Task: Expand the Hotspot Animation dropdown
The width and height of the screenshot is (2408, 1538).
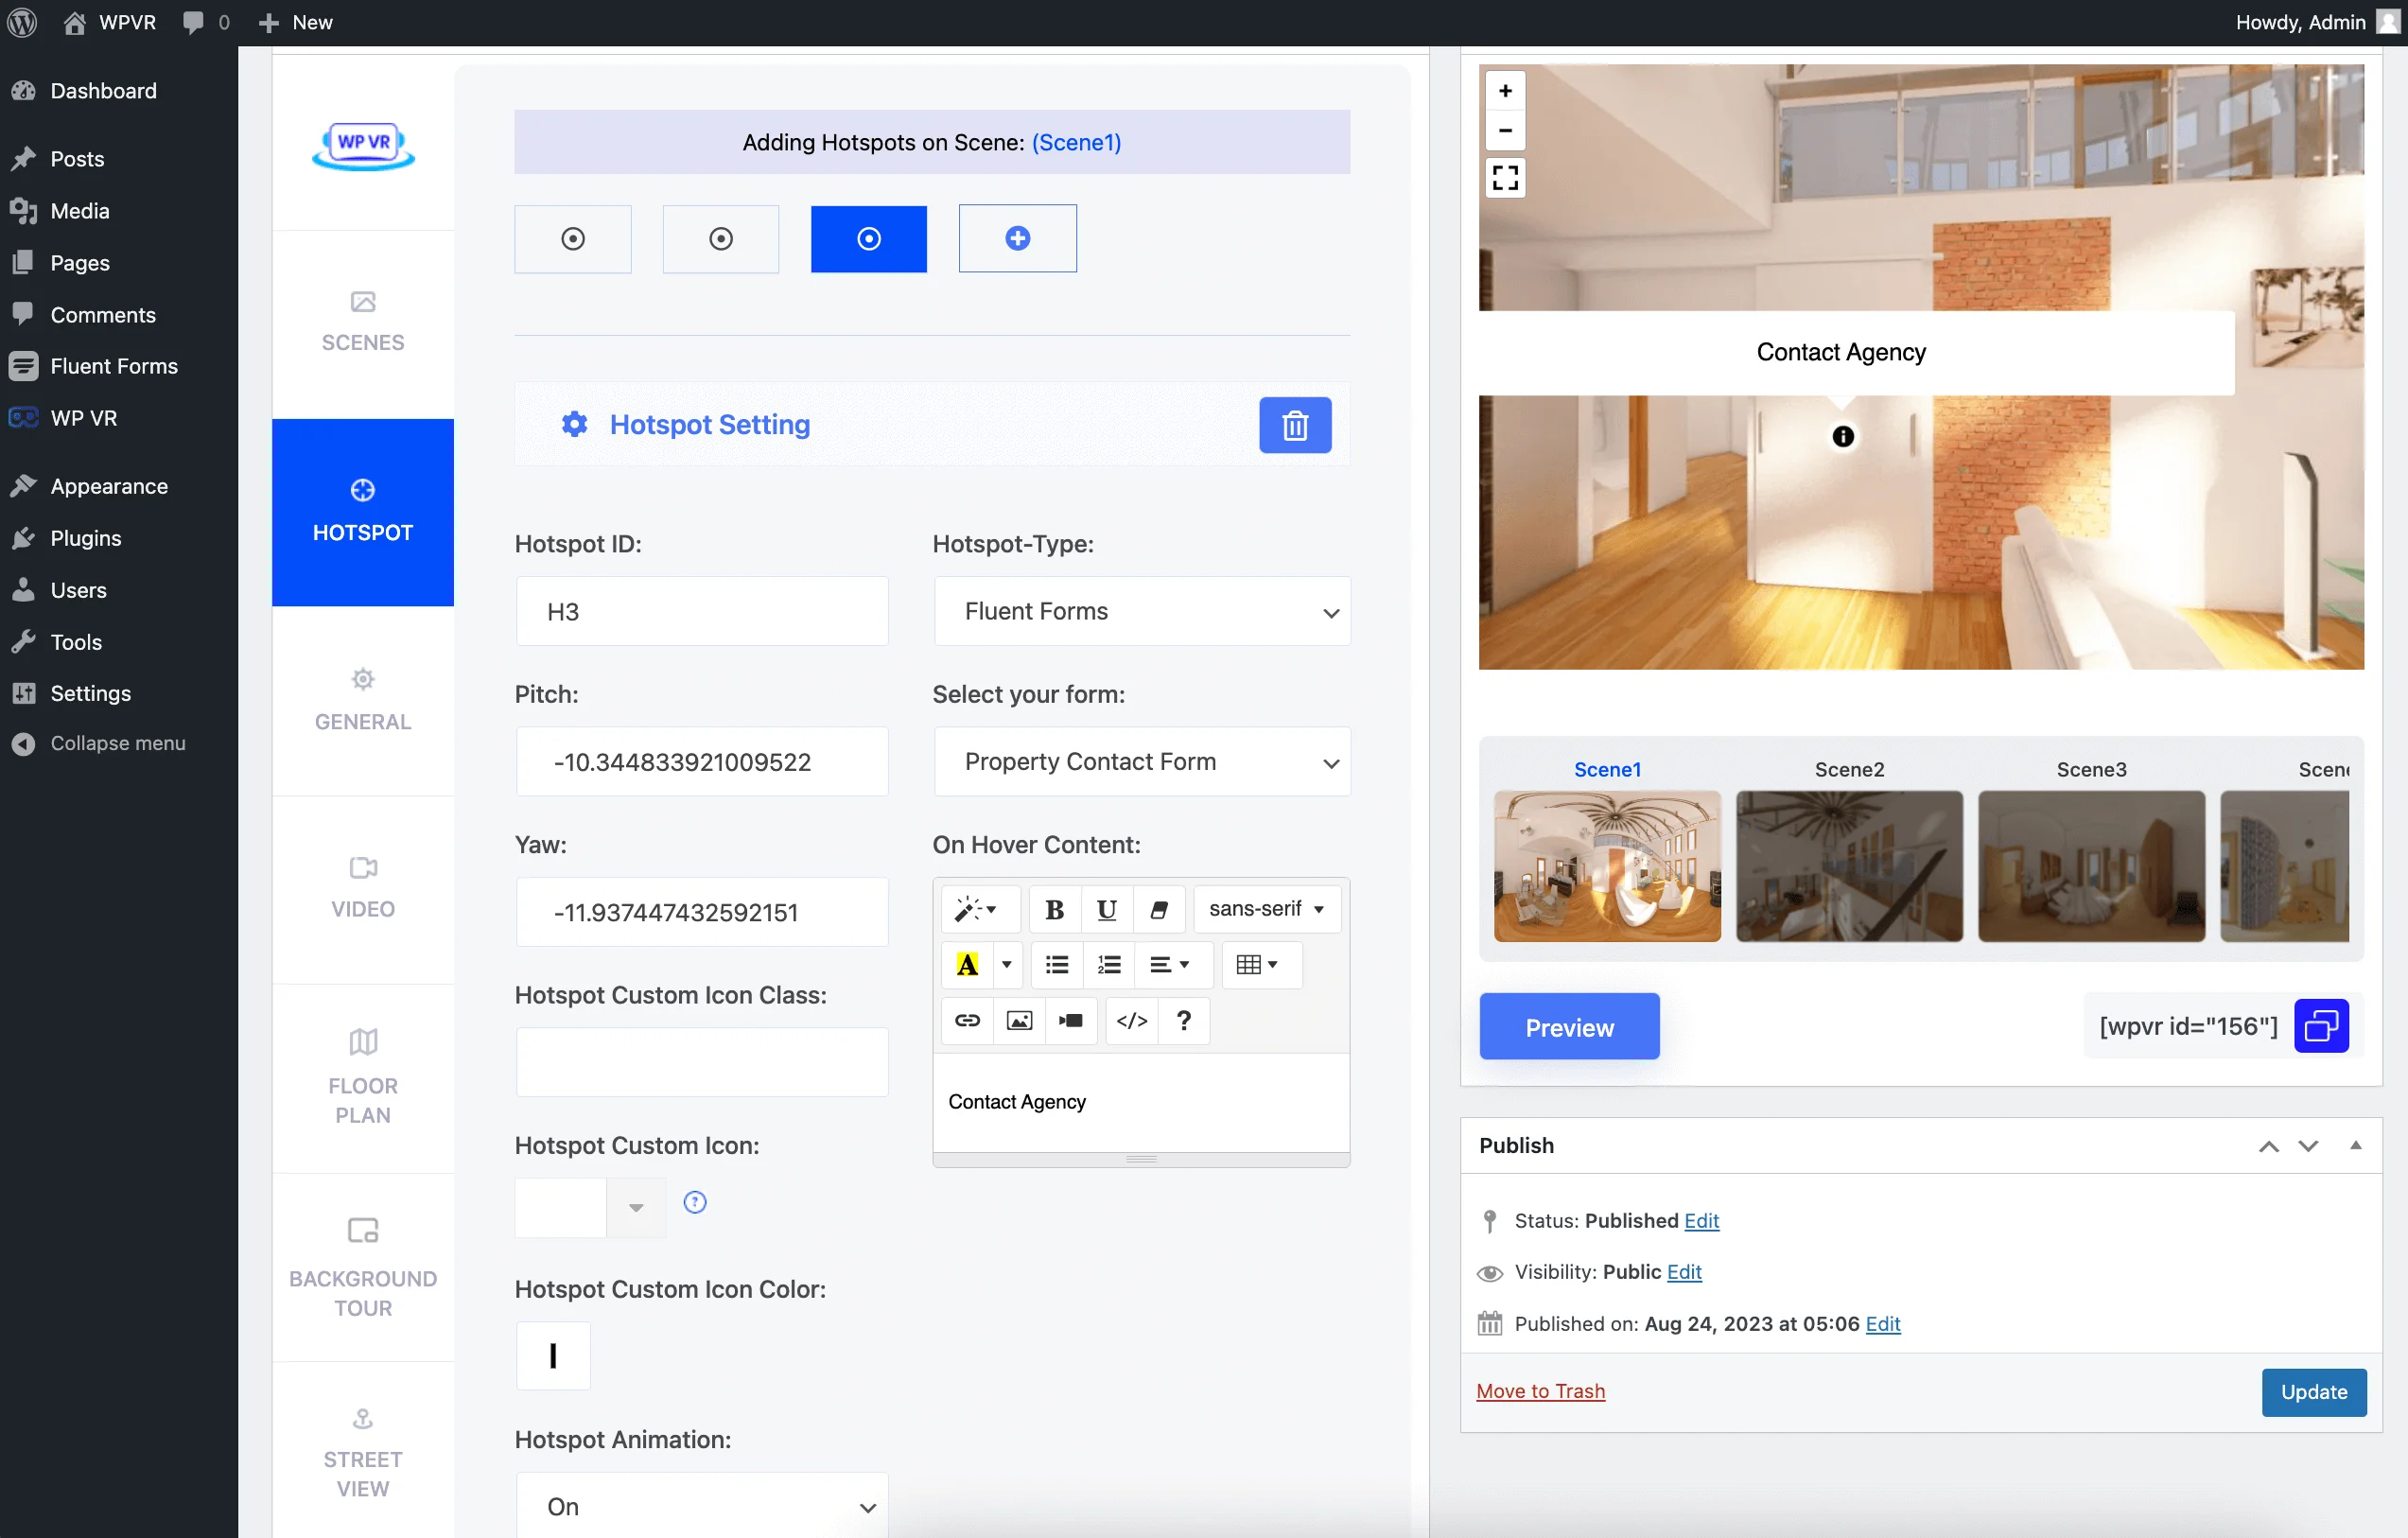Action: (x=700, y=1505)
